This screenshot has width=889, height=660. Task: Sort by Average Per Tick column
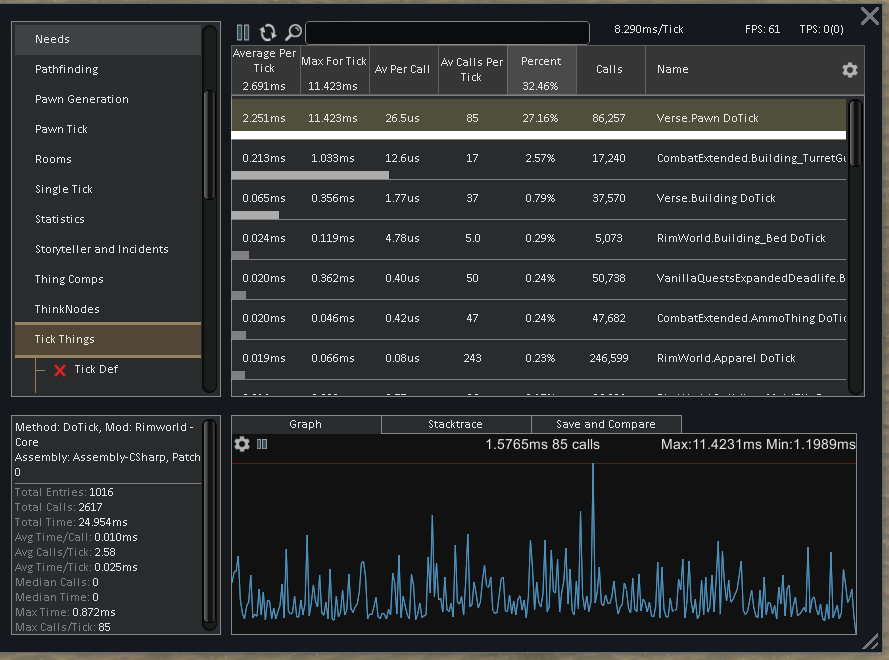[265, 70]
